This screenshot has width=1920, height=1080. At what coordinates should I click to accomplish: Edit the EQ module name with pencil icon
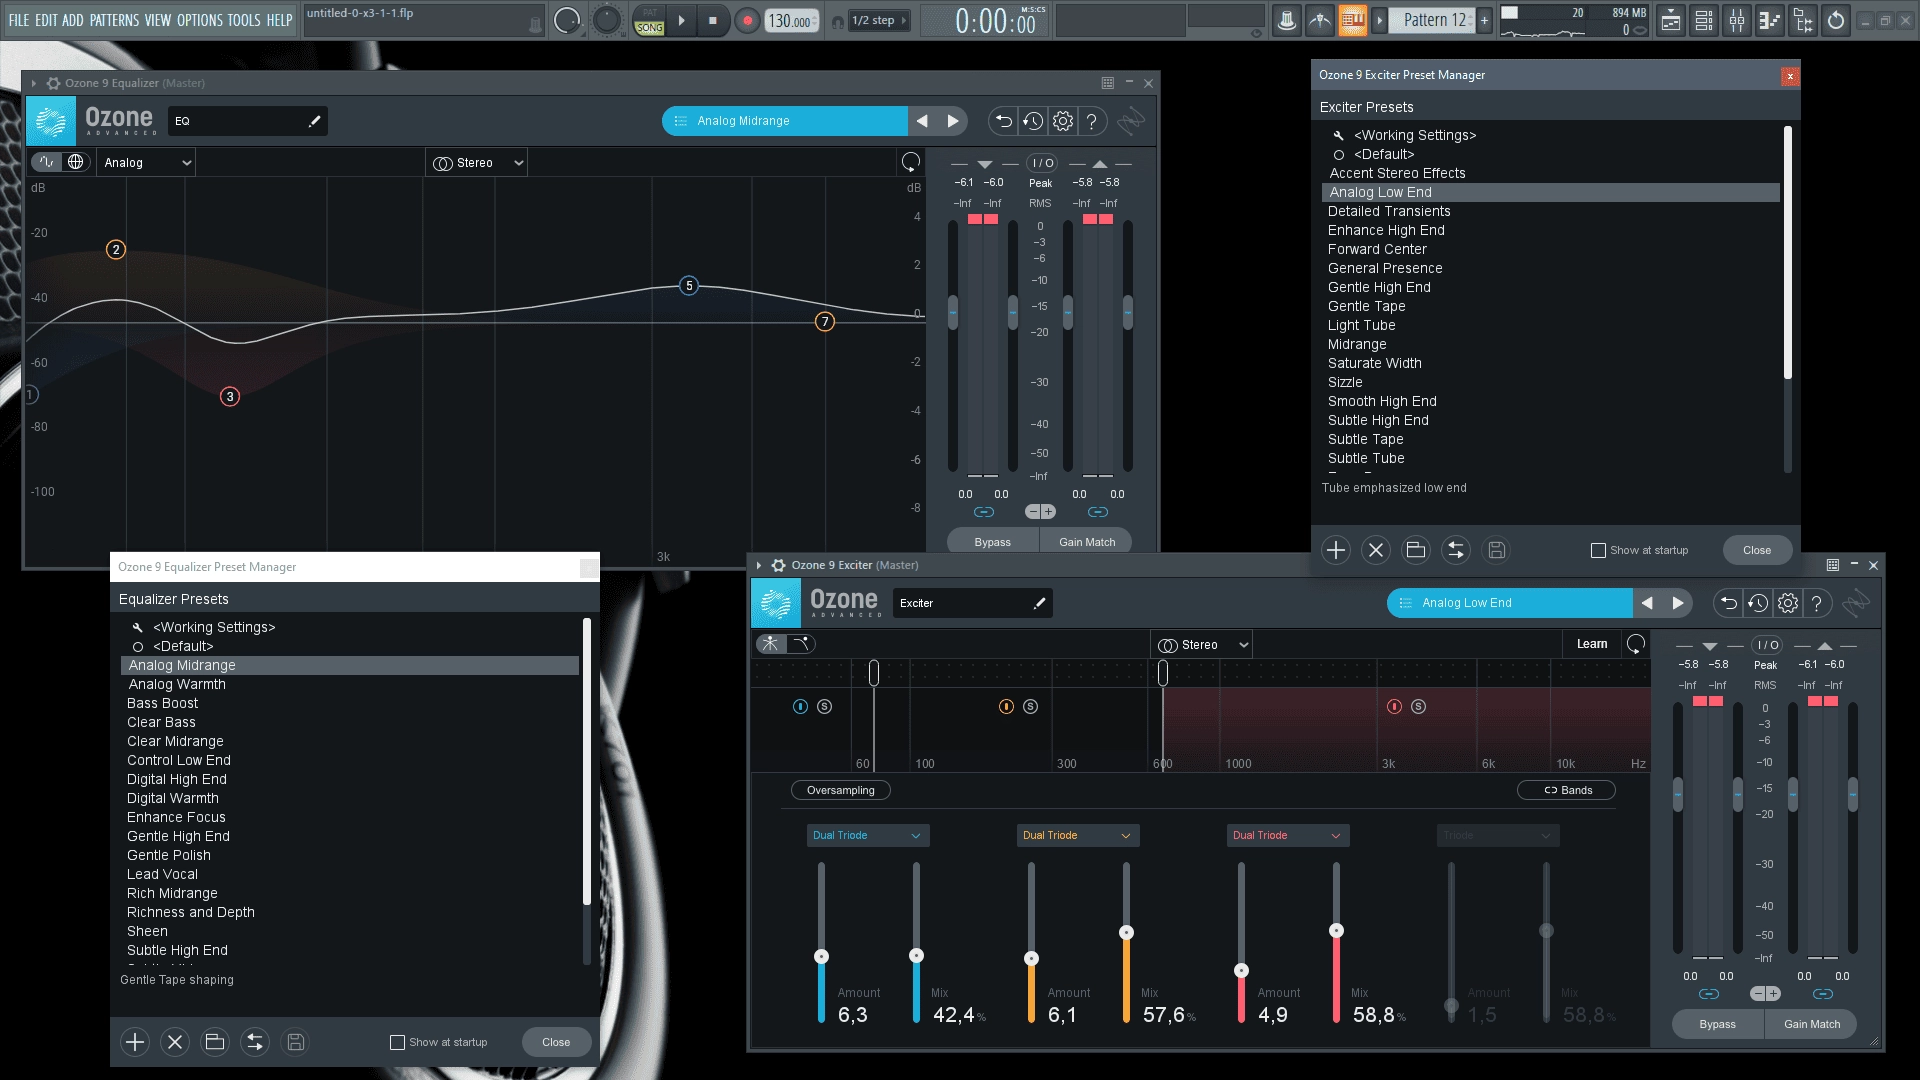pyautogui.click(x=314, y=121)
